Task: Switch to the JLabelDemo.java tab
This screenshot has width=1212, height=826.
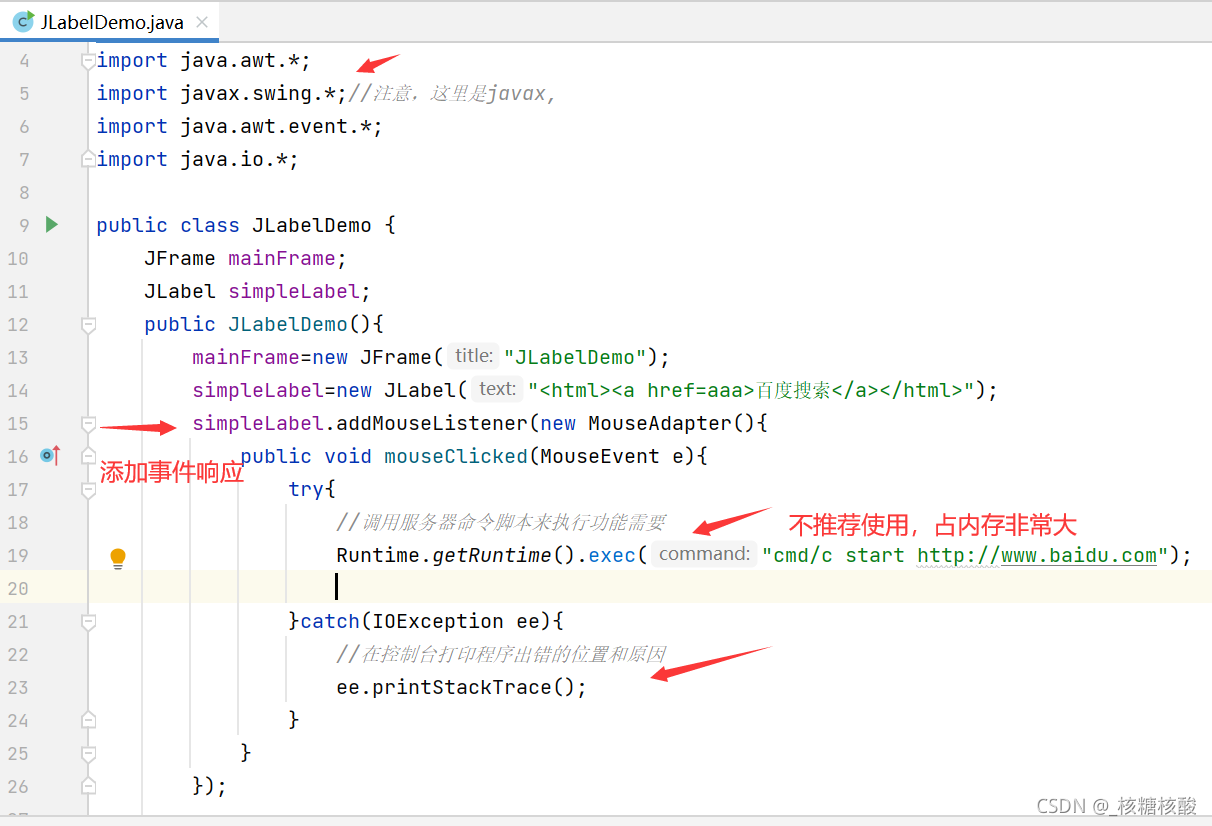Action: [109, 22]
